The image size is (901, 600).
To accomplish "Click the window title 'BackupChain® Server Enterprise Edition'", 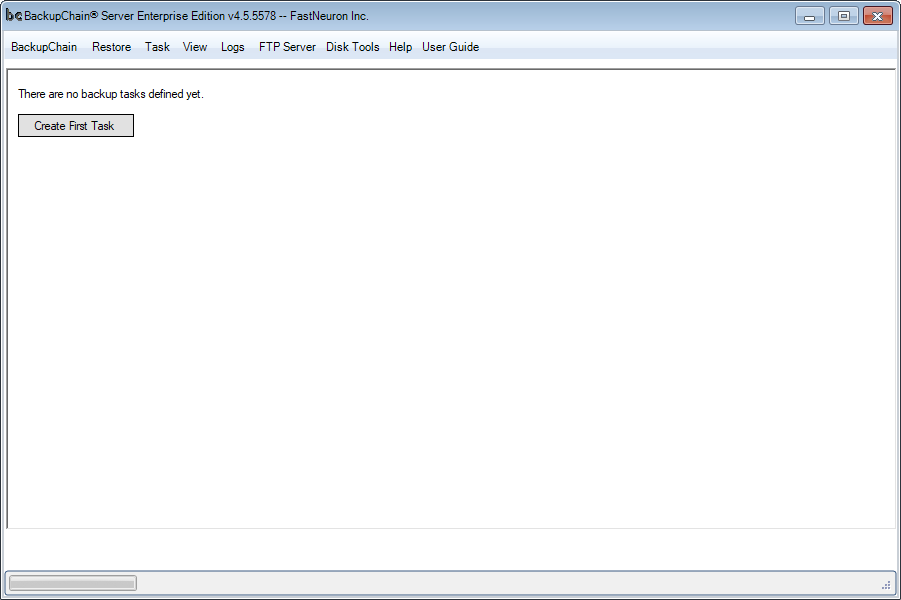I will click(125, 16).
